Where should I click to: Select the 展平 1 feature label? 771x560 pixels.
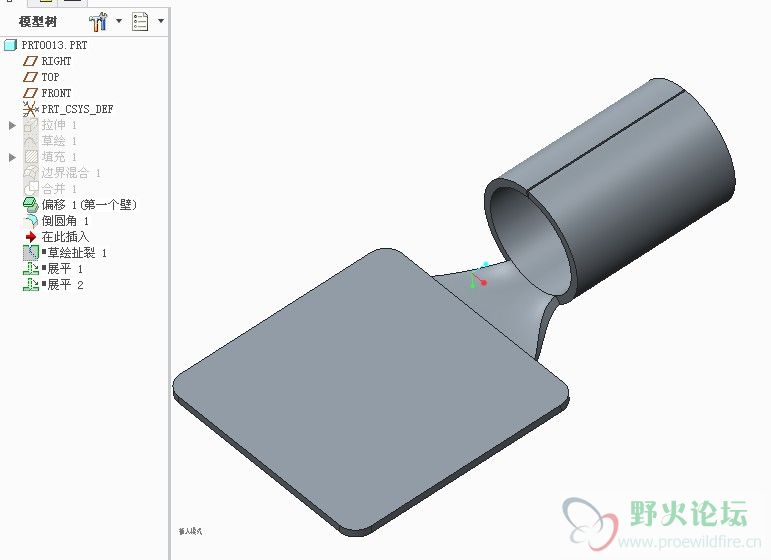coord(65,269)
